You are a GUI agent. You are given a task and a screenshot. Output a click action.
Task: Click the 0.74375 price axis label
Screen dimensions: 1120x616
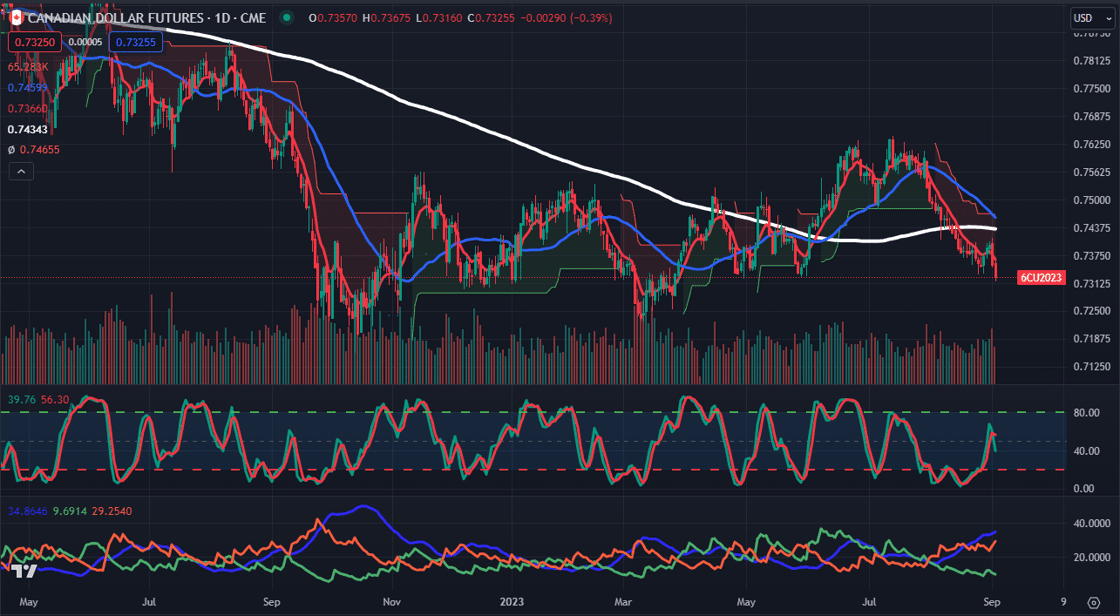(1090, 228)
